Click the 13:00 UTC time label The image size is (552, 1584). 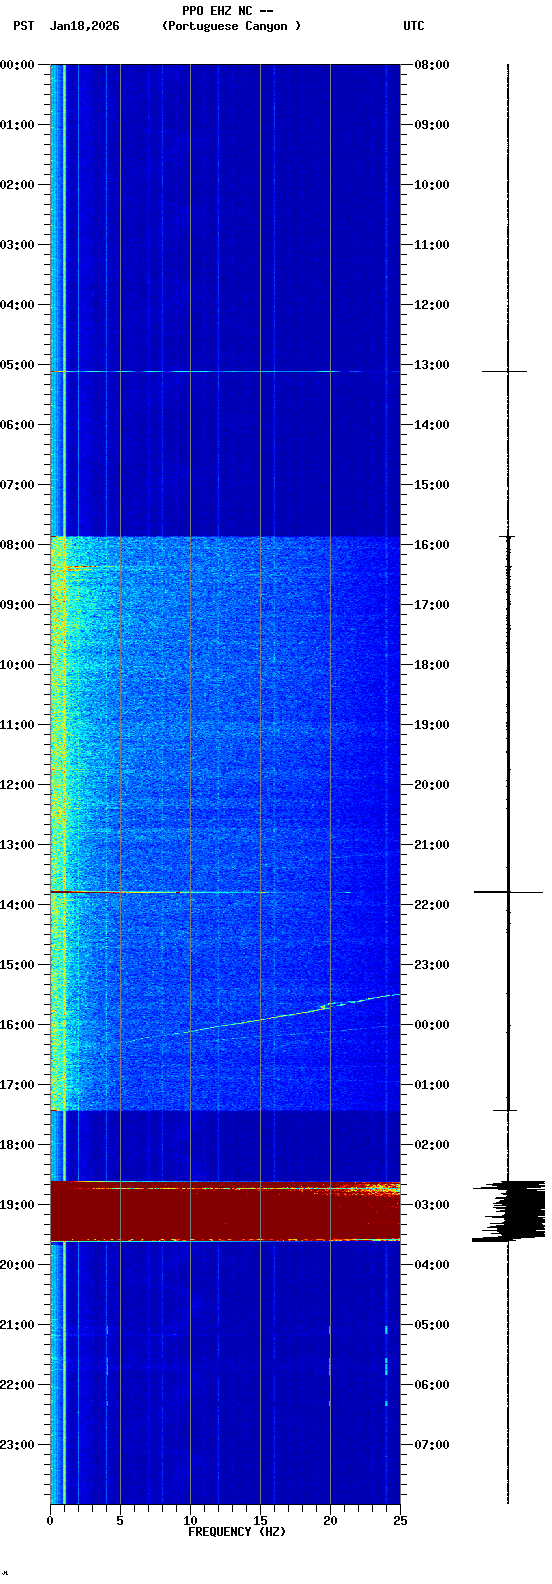[432, 365]
